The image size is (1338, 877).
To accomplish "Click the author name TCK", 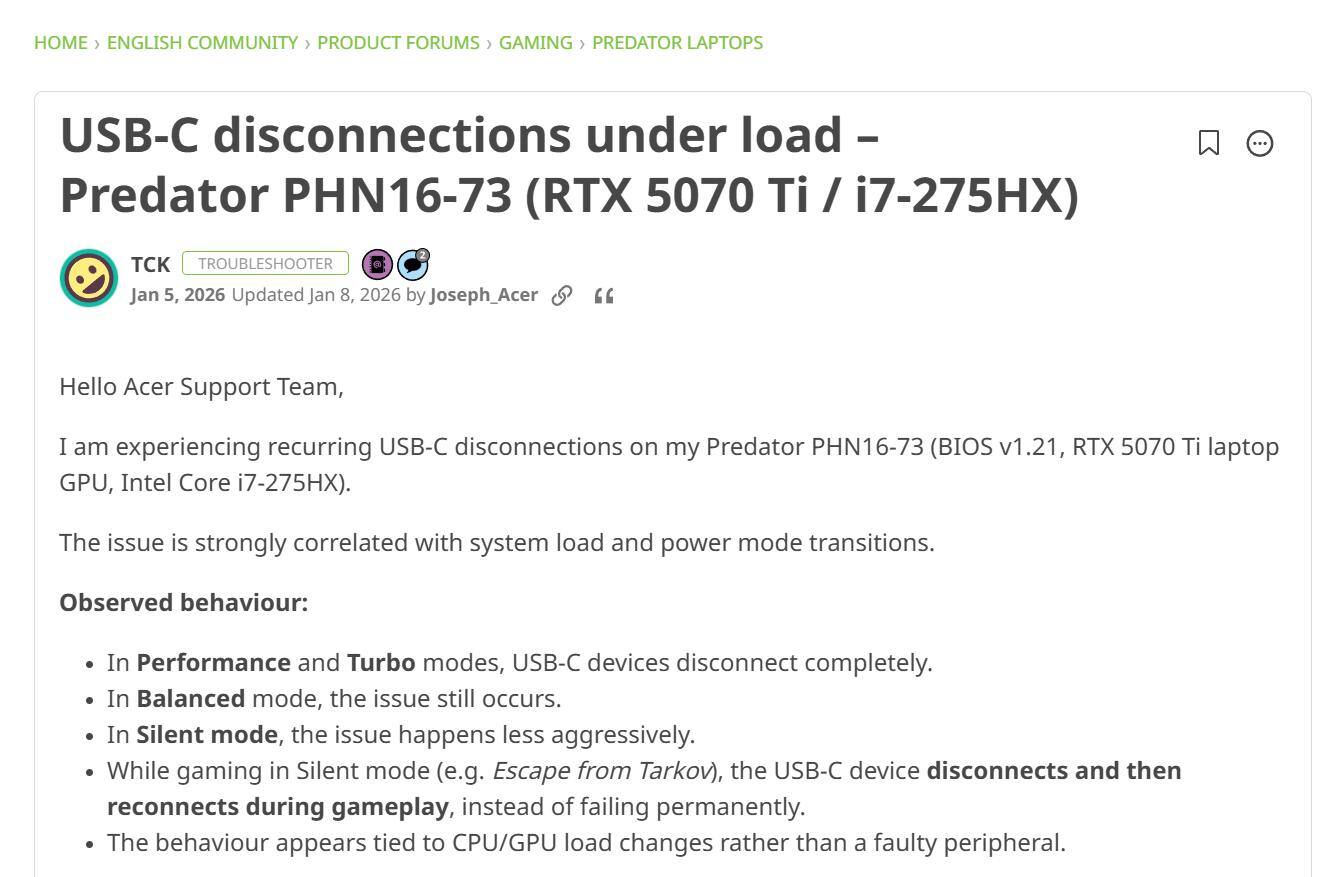I will coord(149,263).
